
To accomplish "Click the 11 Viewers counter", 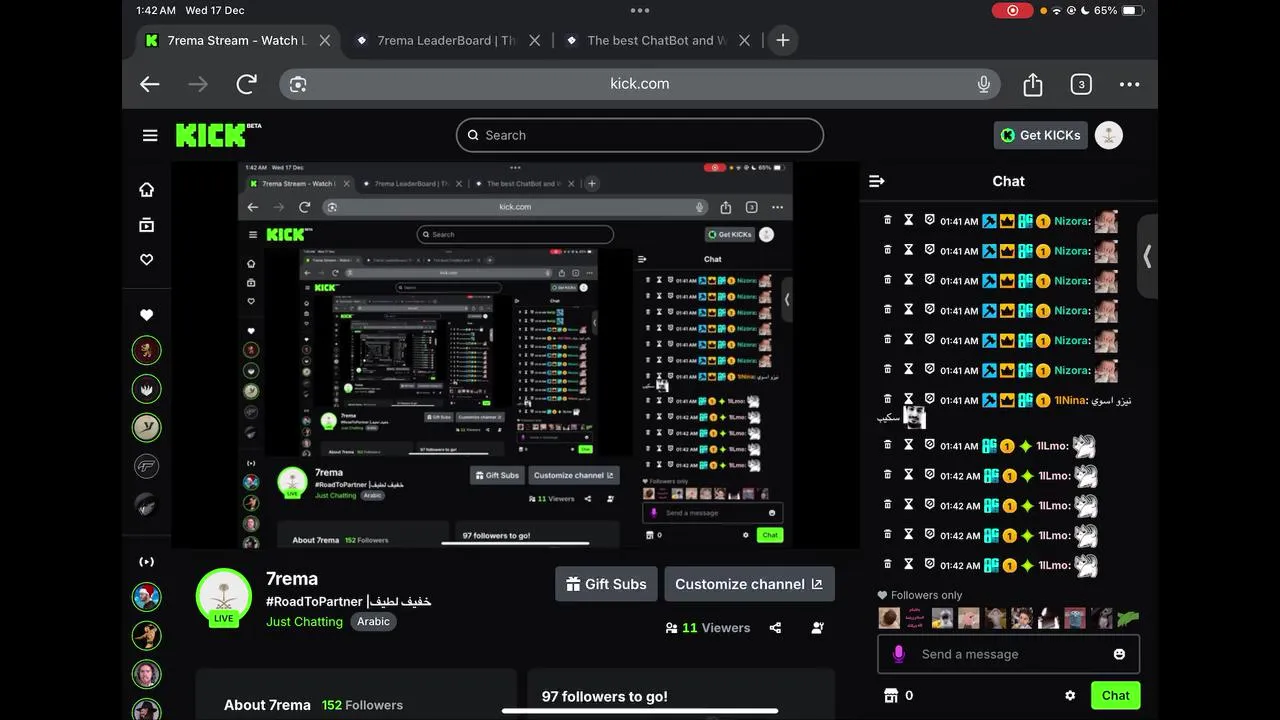I will click(x=708, y=628).
